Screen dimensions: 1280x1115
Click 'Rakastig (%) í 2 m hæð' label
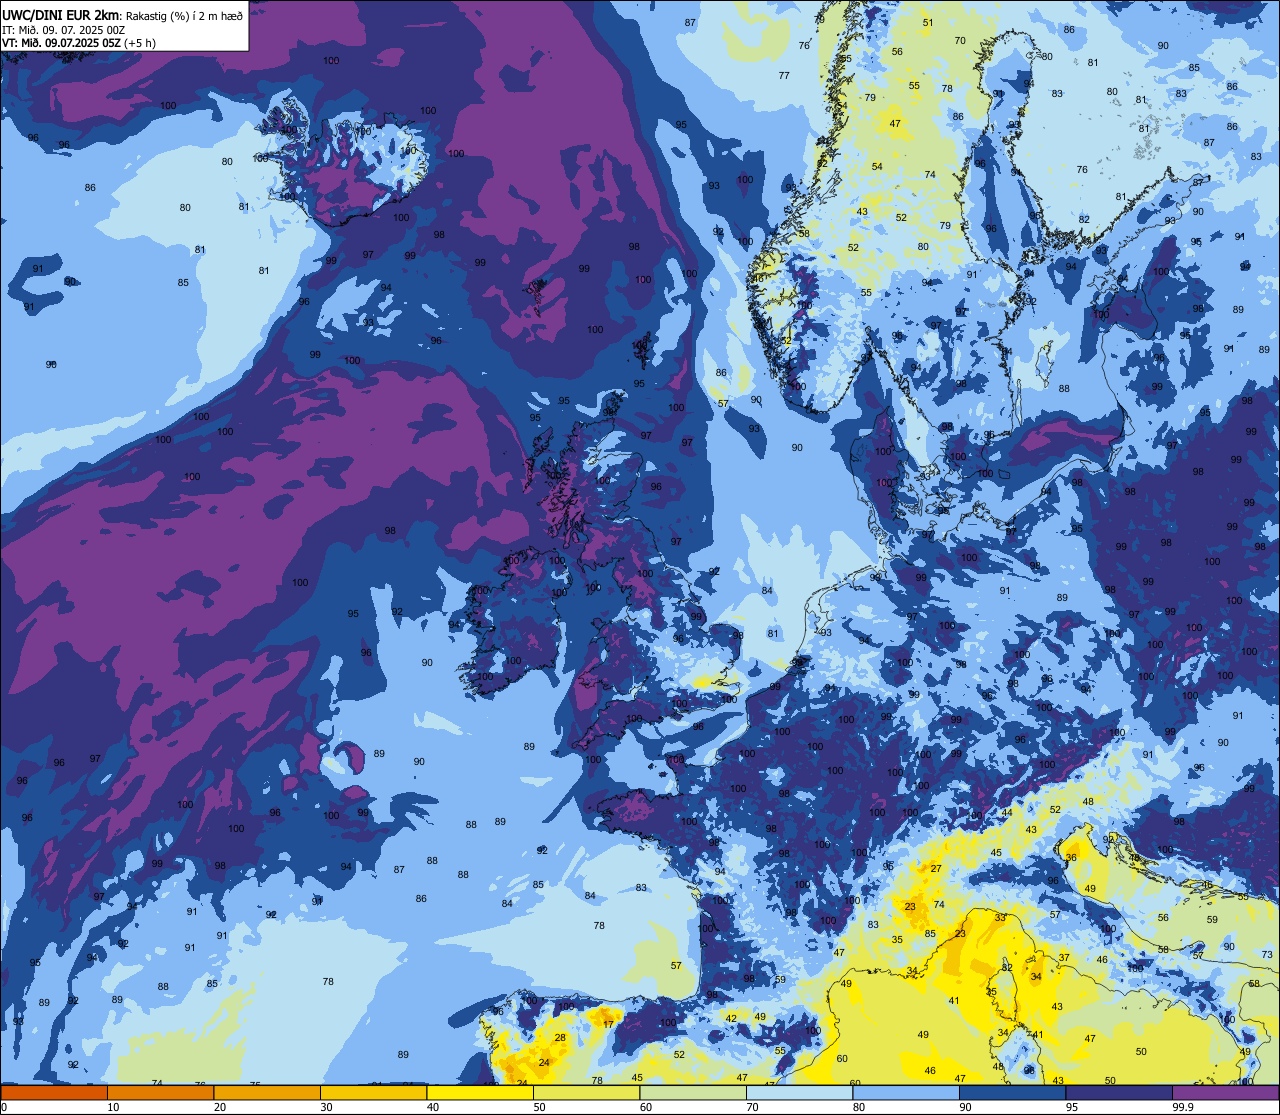pyautogui.click(x=184, y=15)
